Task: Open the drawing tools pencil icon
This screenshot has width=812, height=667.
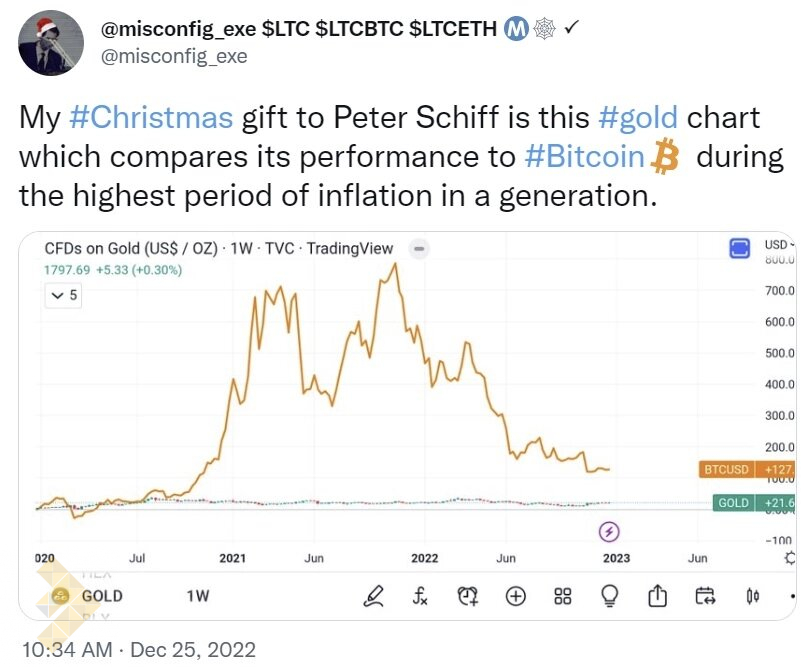Action: [374, 597]
